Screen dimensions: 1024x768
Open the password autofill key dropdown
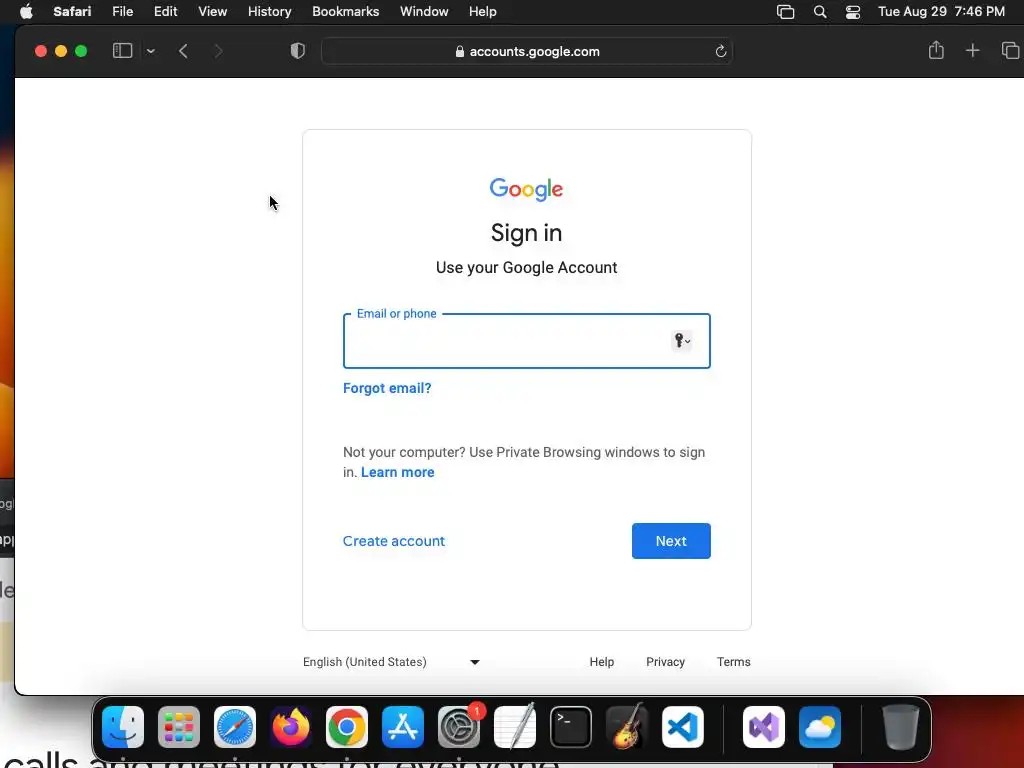coord(682,340)
